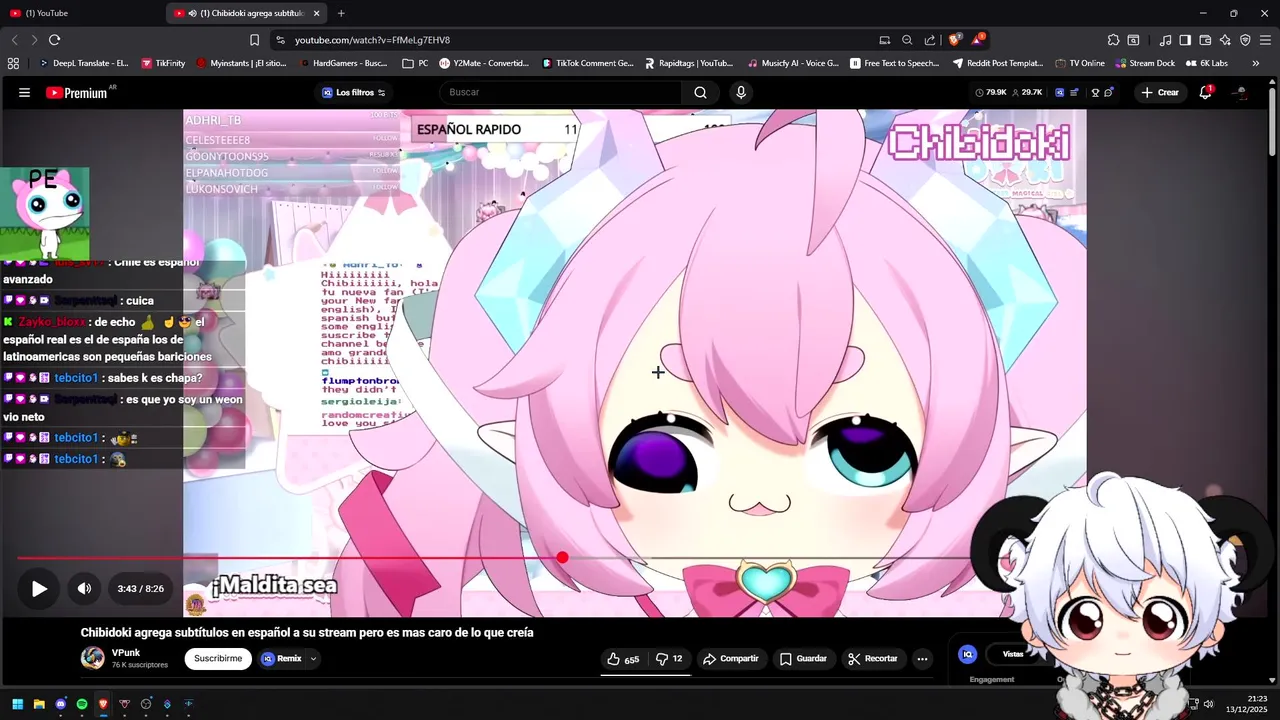
Task: Click the red progress bar scrubber
Action: pyautogui.click(x=562, y=558)
